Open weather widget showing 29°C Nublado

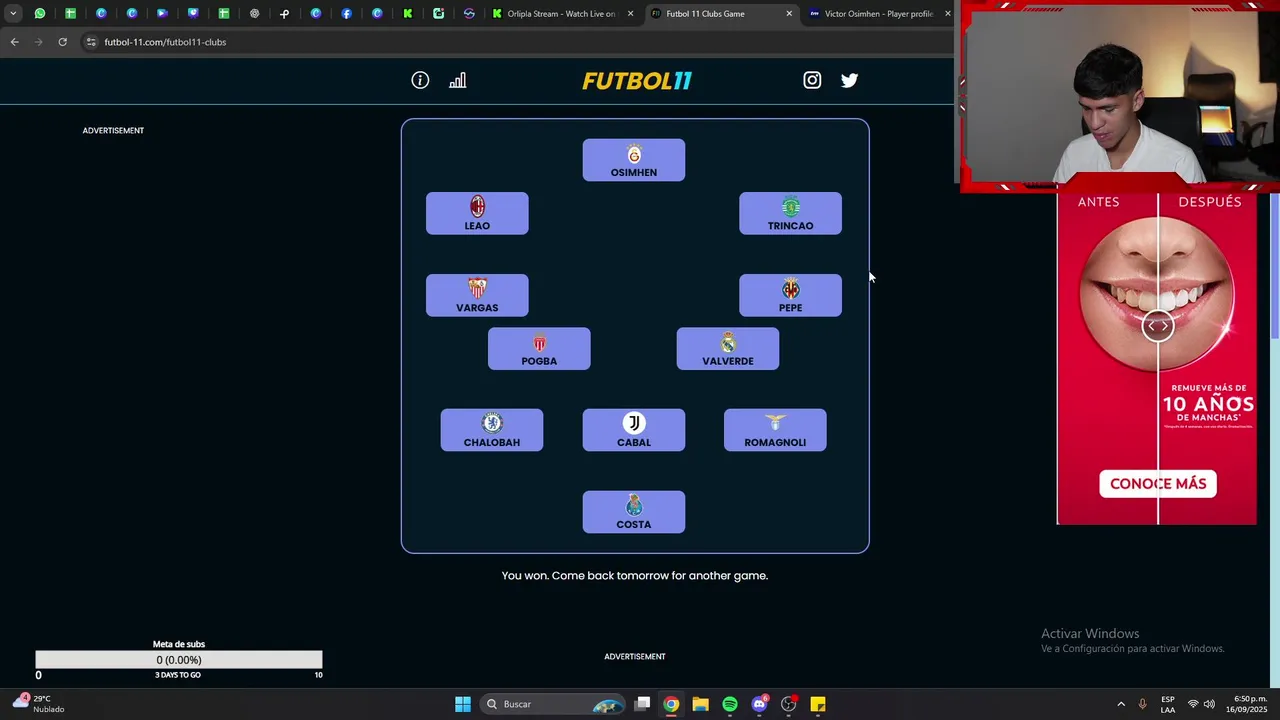pyautogui.click(x=40, y=704)
